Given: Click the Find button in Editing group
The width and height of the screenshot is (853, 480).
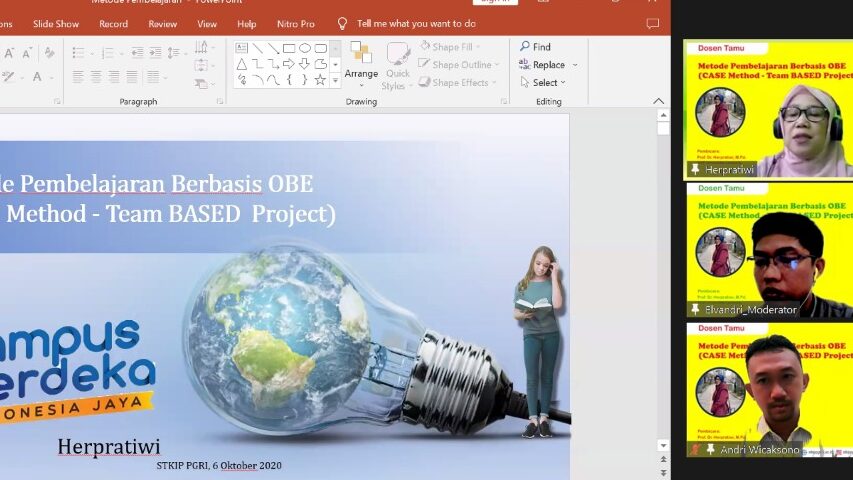Looking at the screenshot, I should coord(536,47).
